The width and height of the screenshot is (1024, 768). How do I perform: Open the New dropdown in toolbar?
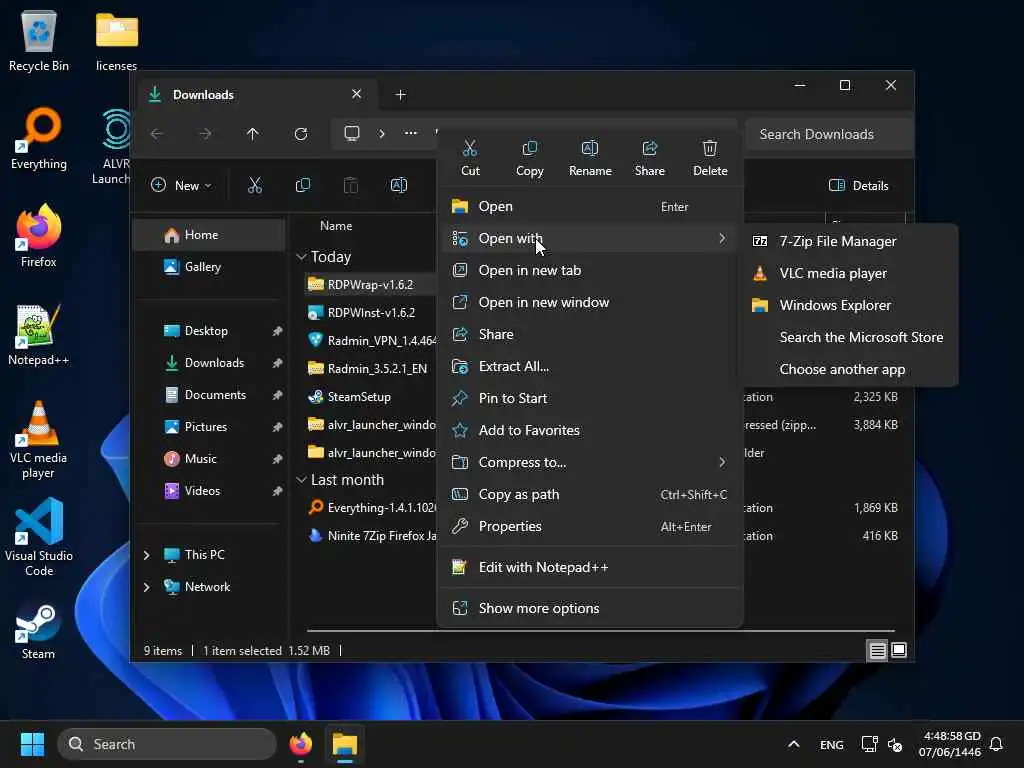tap(181, 185)
